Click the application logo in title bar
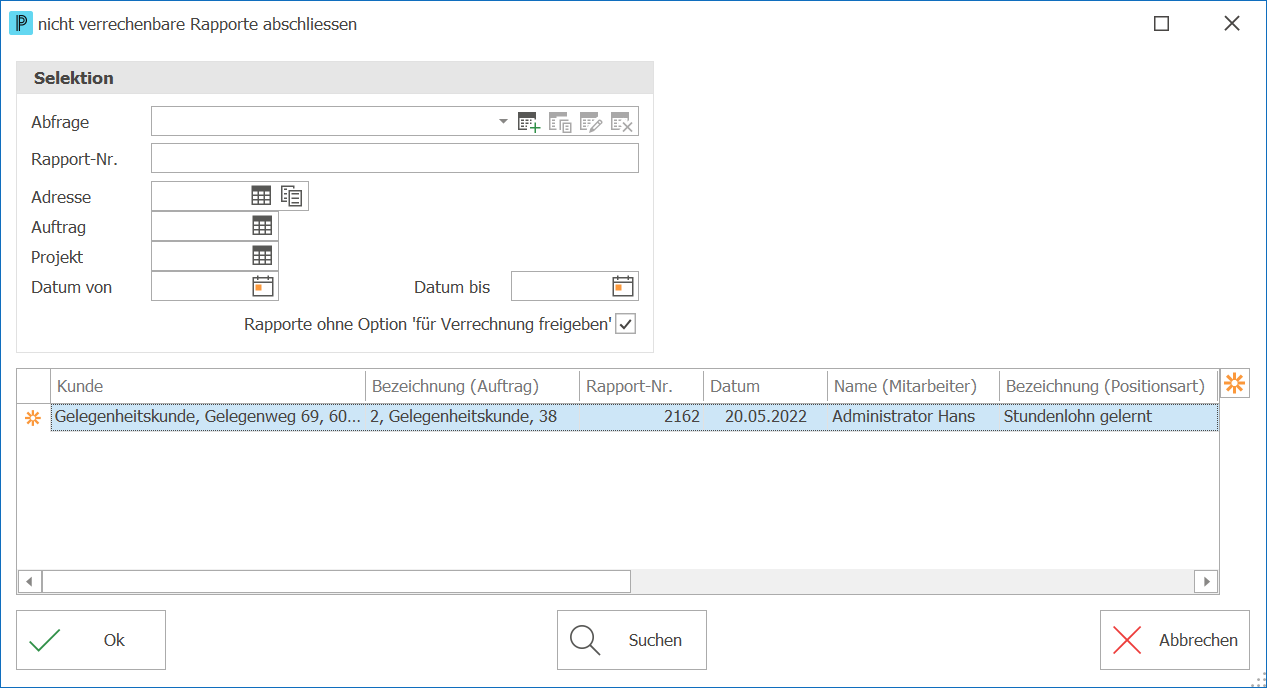The image size is (1267, 688). (20, 23)
